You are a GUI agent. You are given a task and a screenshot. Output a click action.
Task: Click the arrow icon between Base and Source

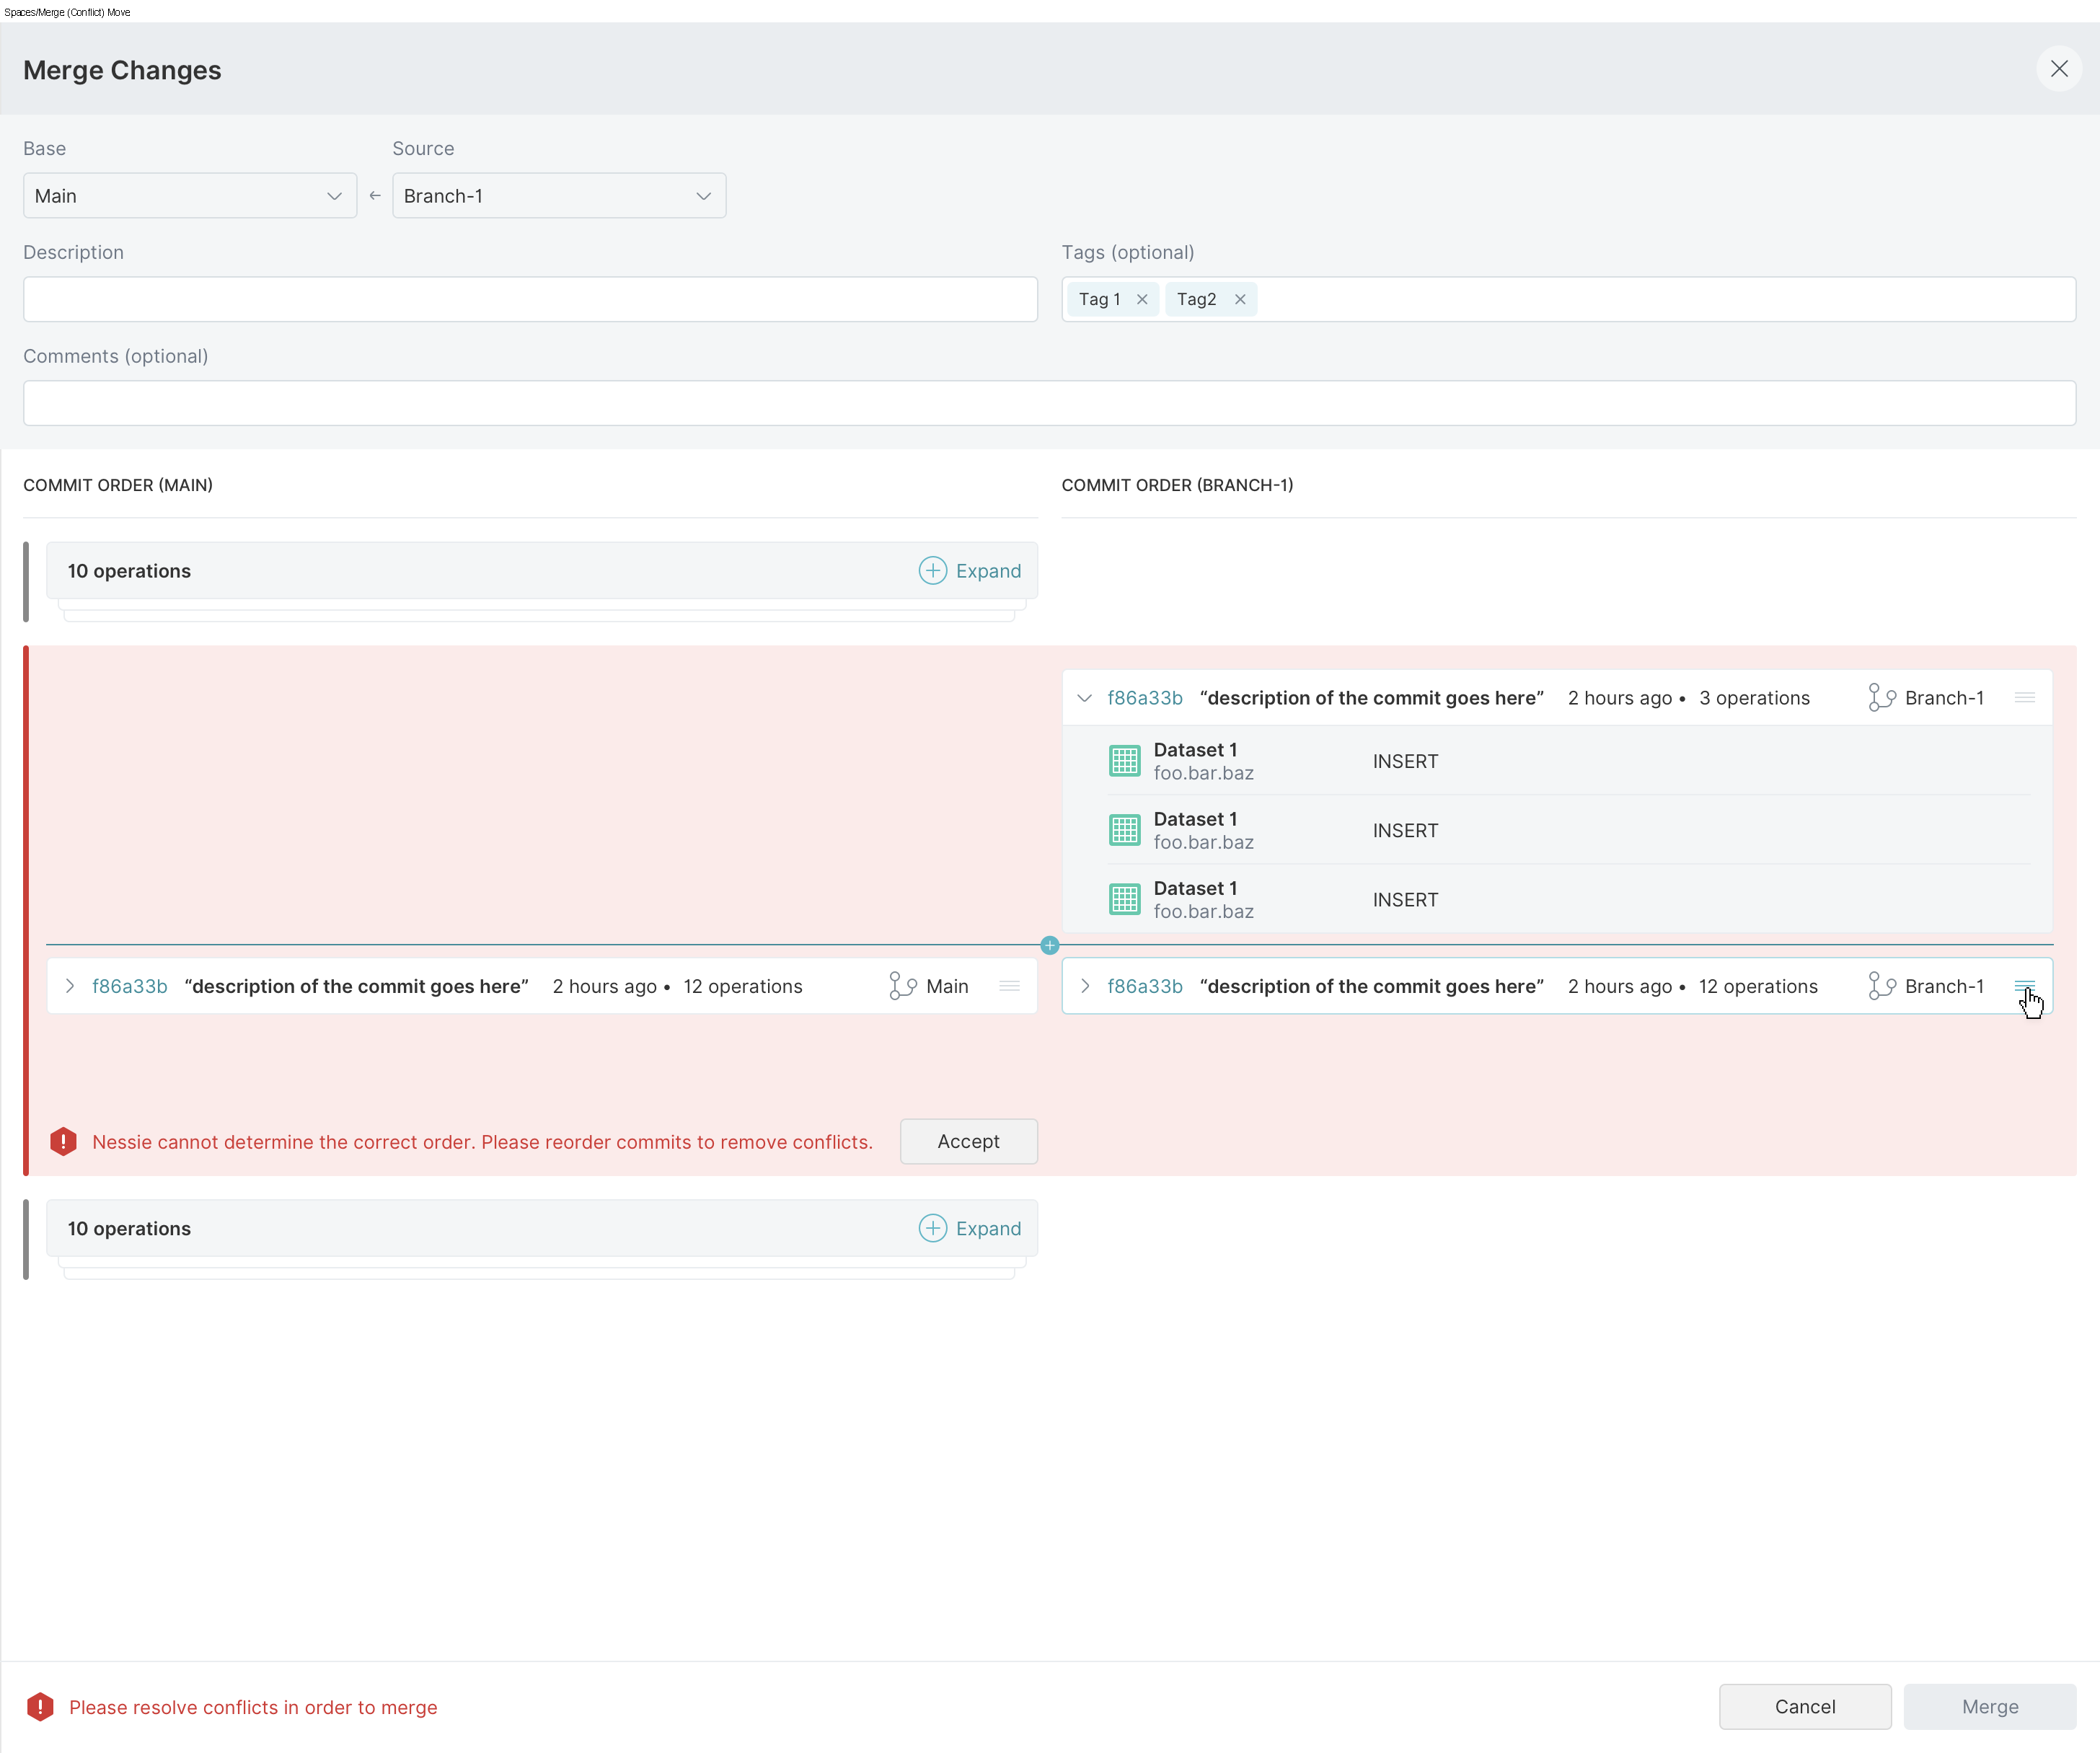(375, 196)
